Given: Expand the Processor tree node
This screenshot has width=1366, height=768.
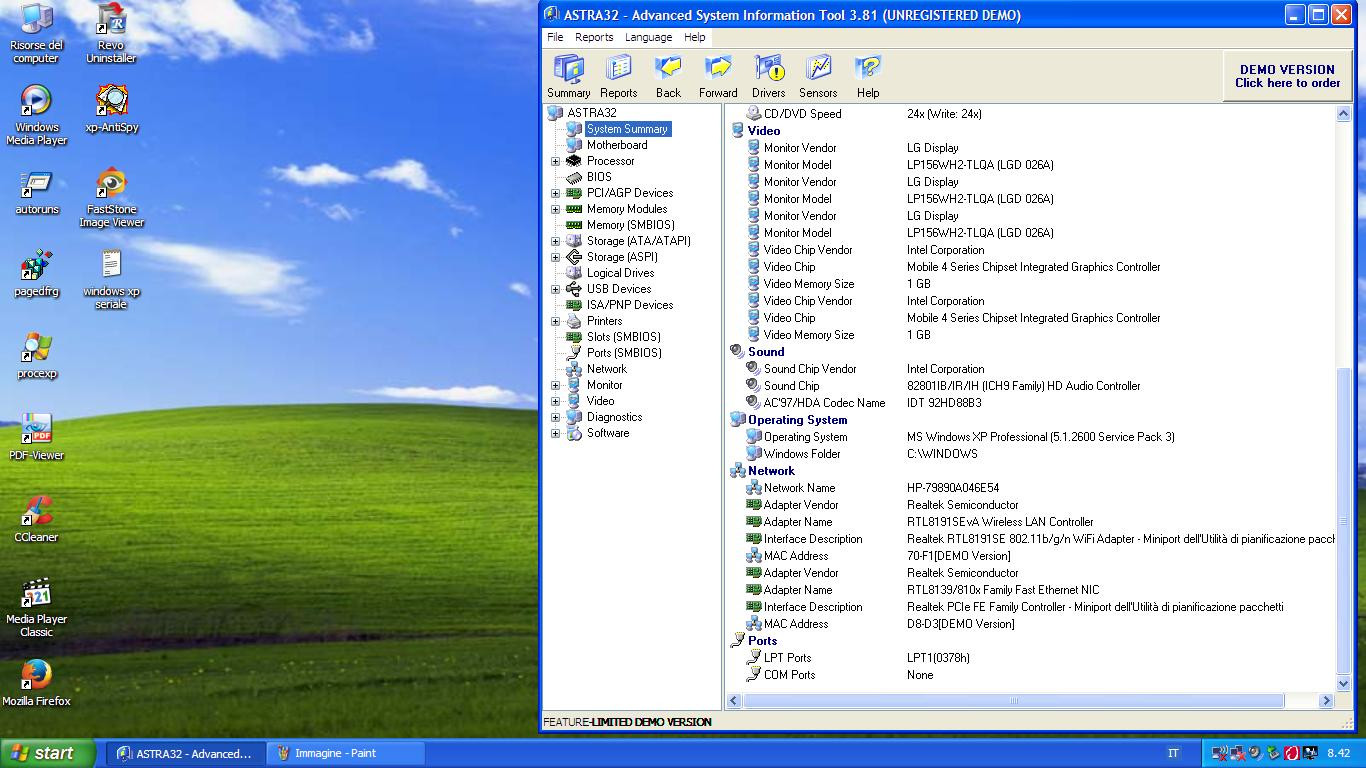Looking at the screenshot, I should tap(556, 161).
